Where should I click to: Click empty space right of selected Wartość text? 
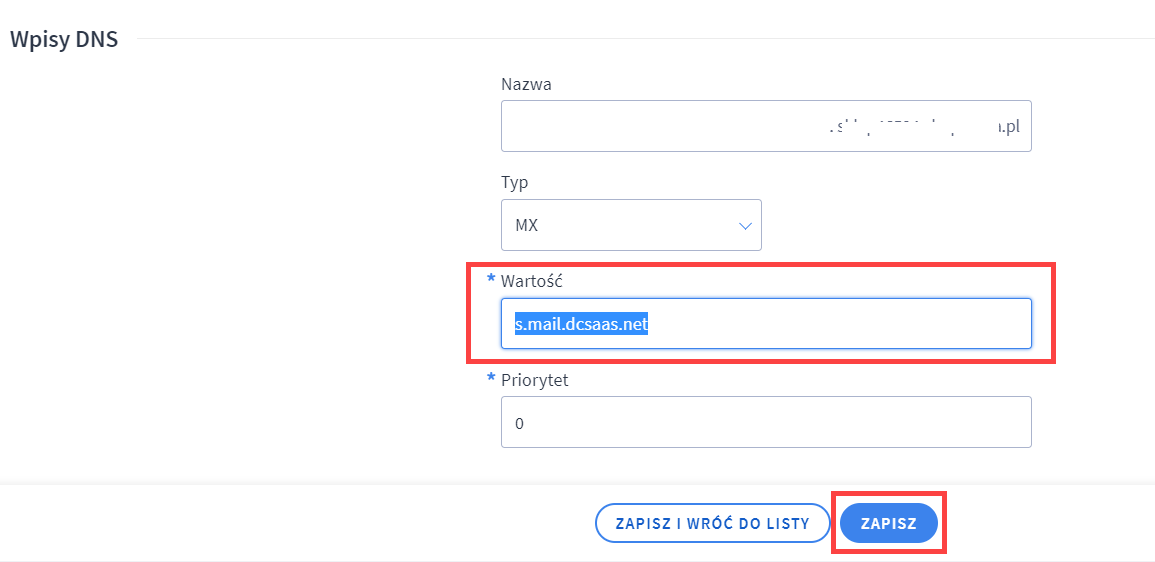coord(840,323)
